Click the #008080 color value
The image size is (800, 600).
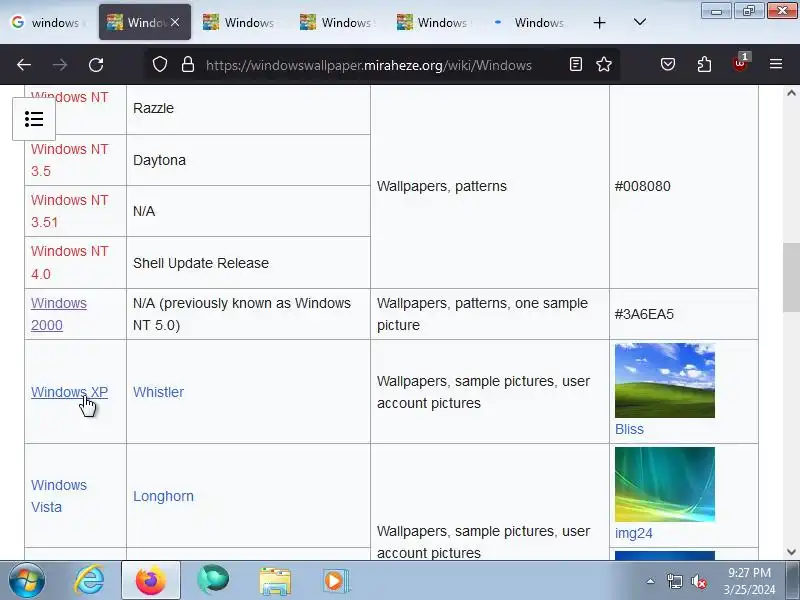[x=642, y=186]
